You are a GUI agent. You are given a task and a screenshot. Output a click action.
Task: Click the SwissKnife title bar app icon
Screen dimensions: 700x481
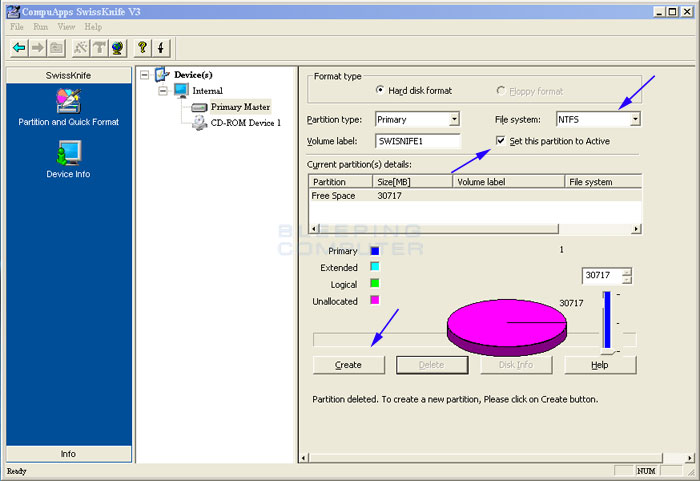coord(13,12)
